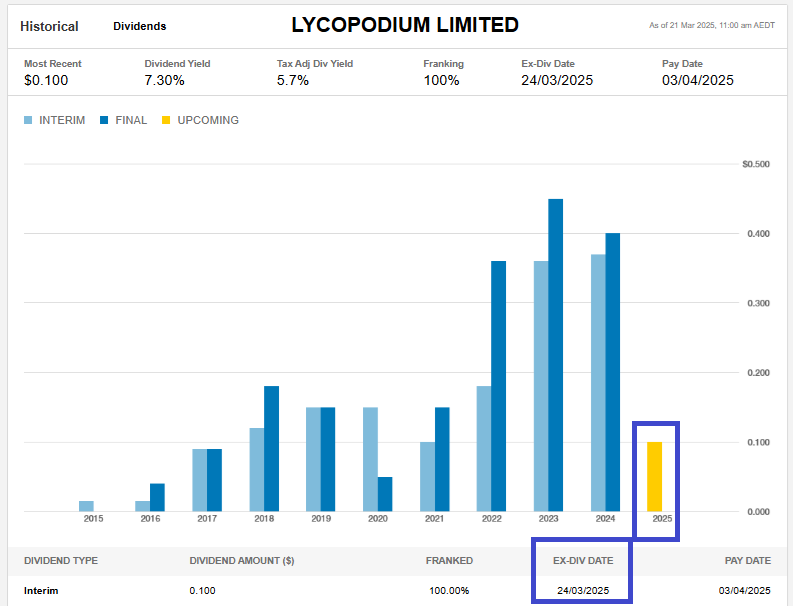Click the PAY DATE column header
793x606 pixels.
click(x=747, y=560)
